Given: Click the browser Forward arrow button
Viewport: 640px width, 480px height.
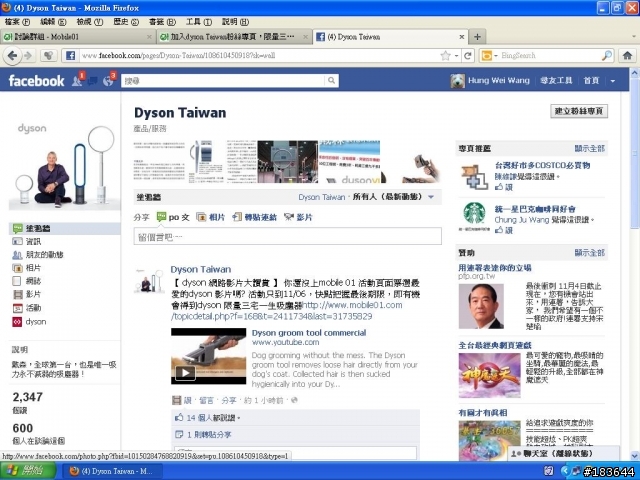Looking at the screenshot, I should 28,56.
